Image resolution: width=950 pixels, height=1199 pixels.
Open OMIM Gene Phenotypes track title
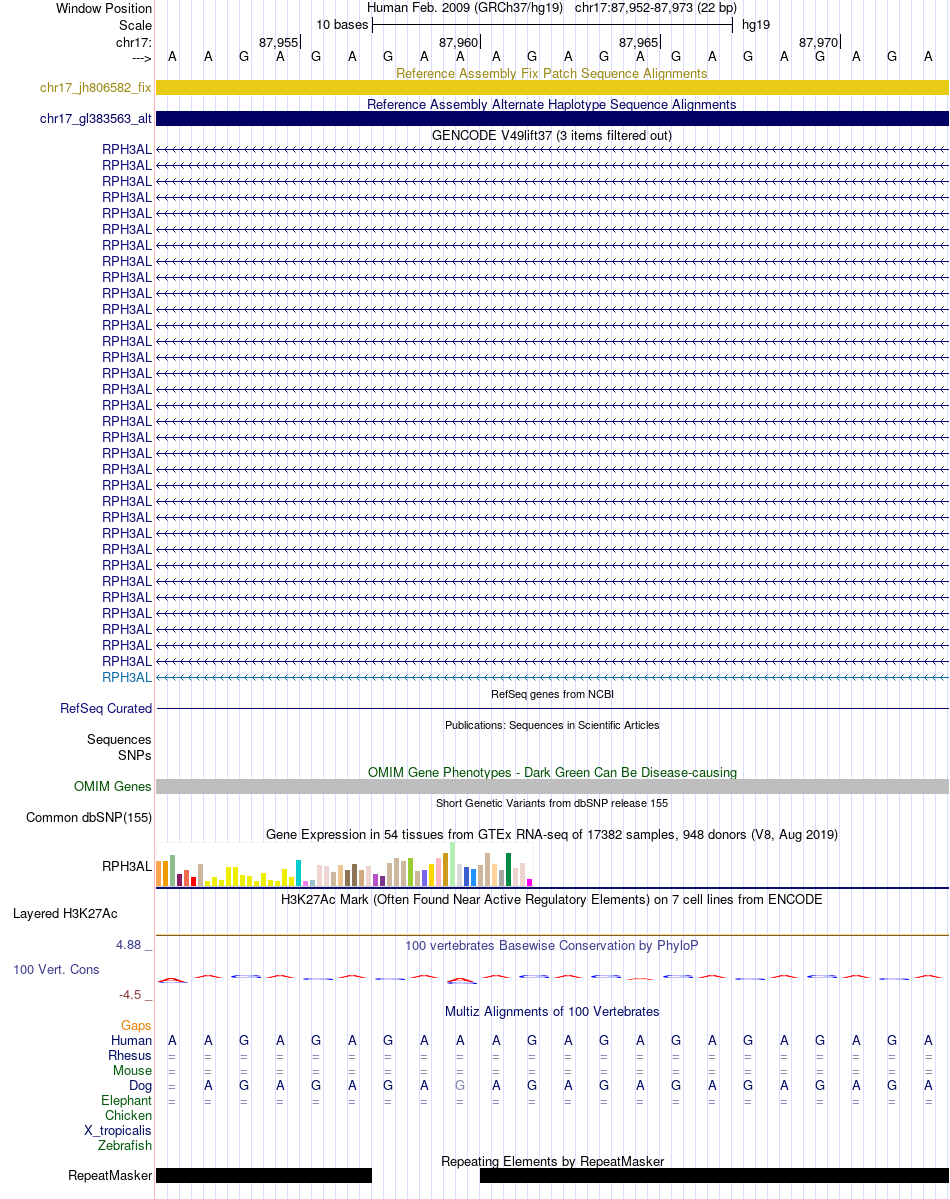[x=551, y=772]
